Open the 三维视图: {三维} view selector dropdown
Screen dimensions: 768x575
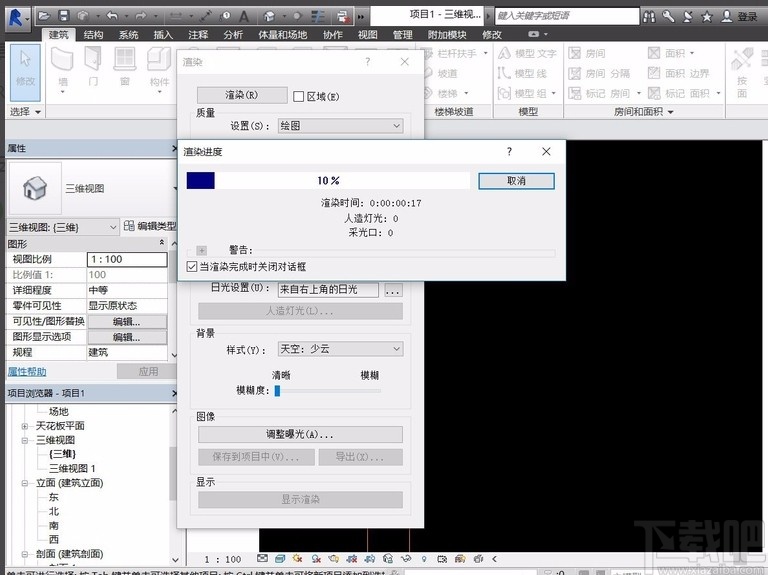coord(63,227)
